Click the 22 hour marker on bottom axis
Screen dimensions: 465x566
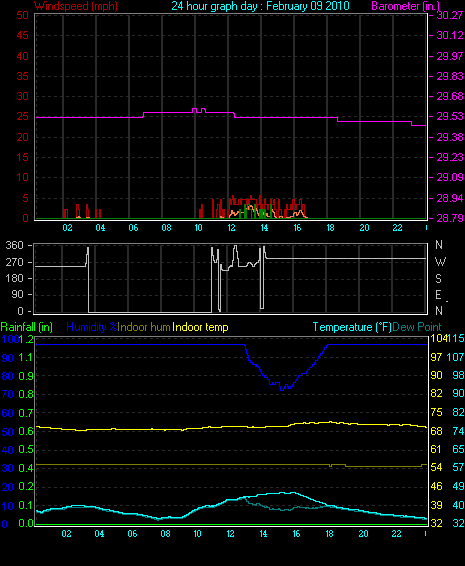pos(396,534)
